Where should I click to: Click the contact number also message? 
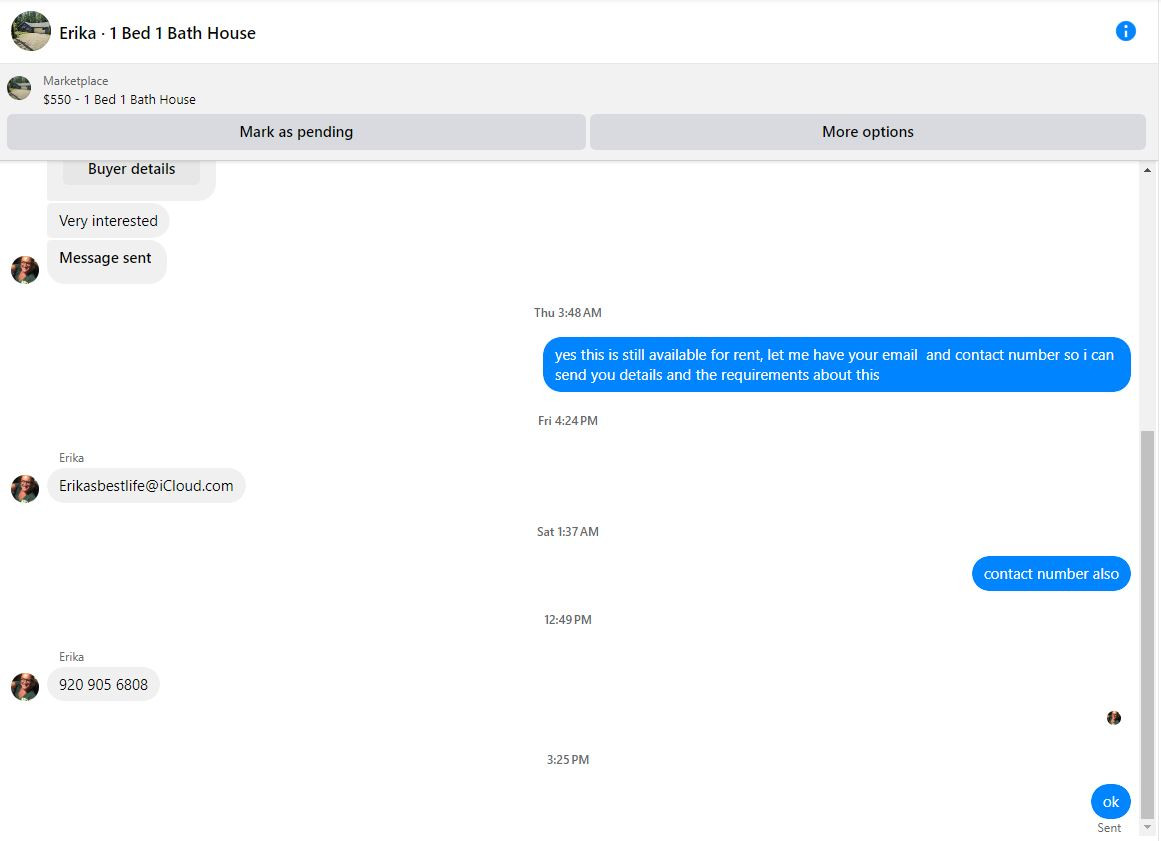pos(1051,574)
